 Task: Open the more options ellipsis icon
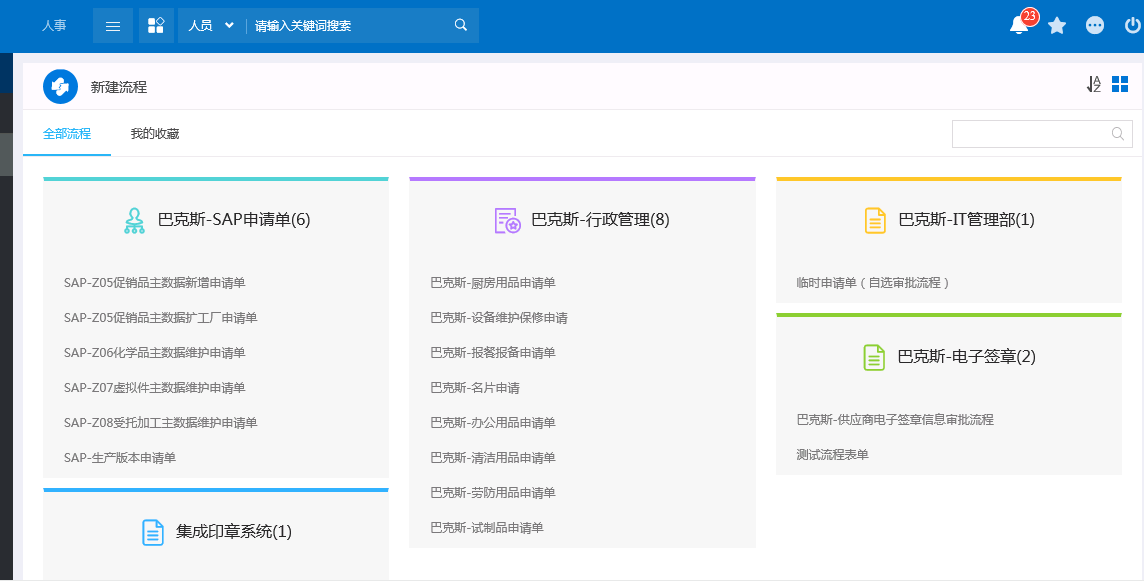coord(1094,26)
